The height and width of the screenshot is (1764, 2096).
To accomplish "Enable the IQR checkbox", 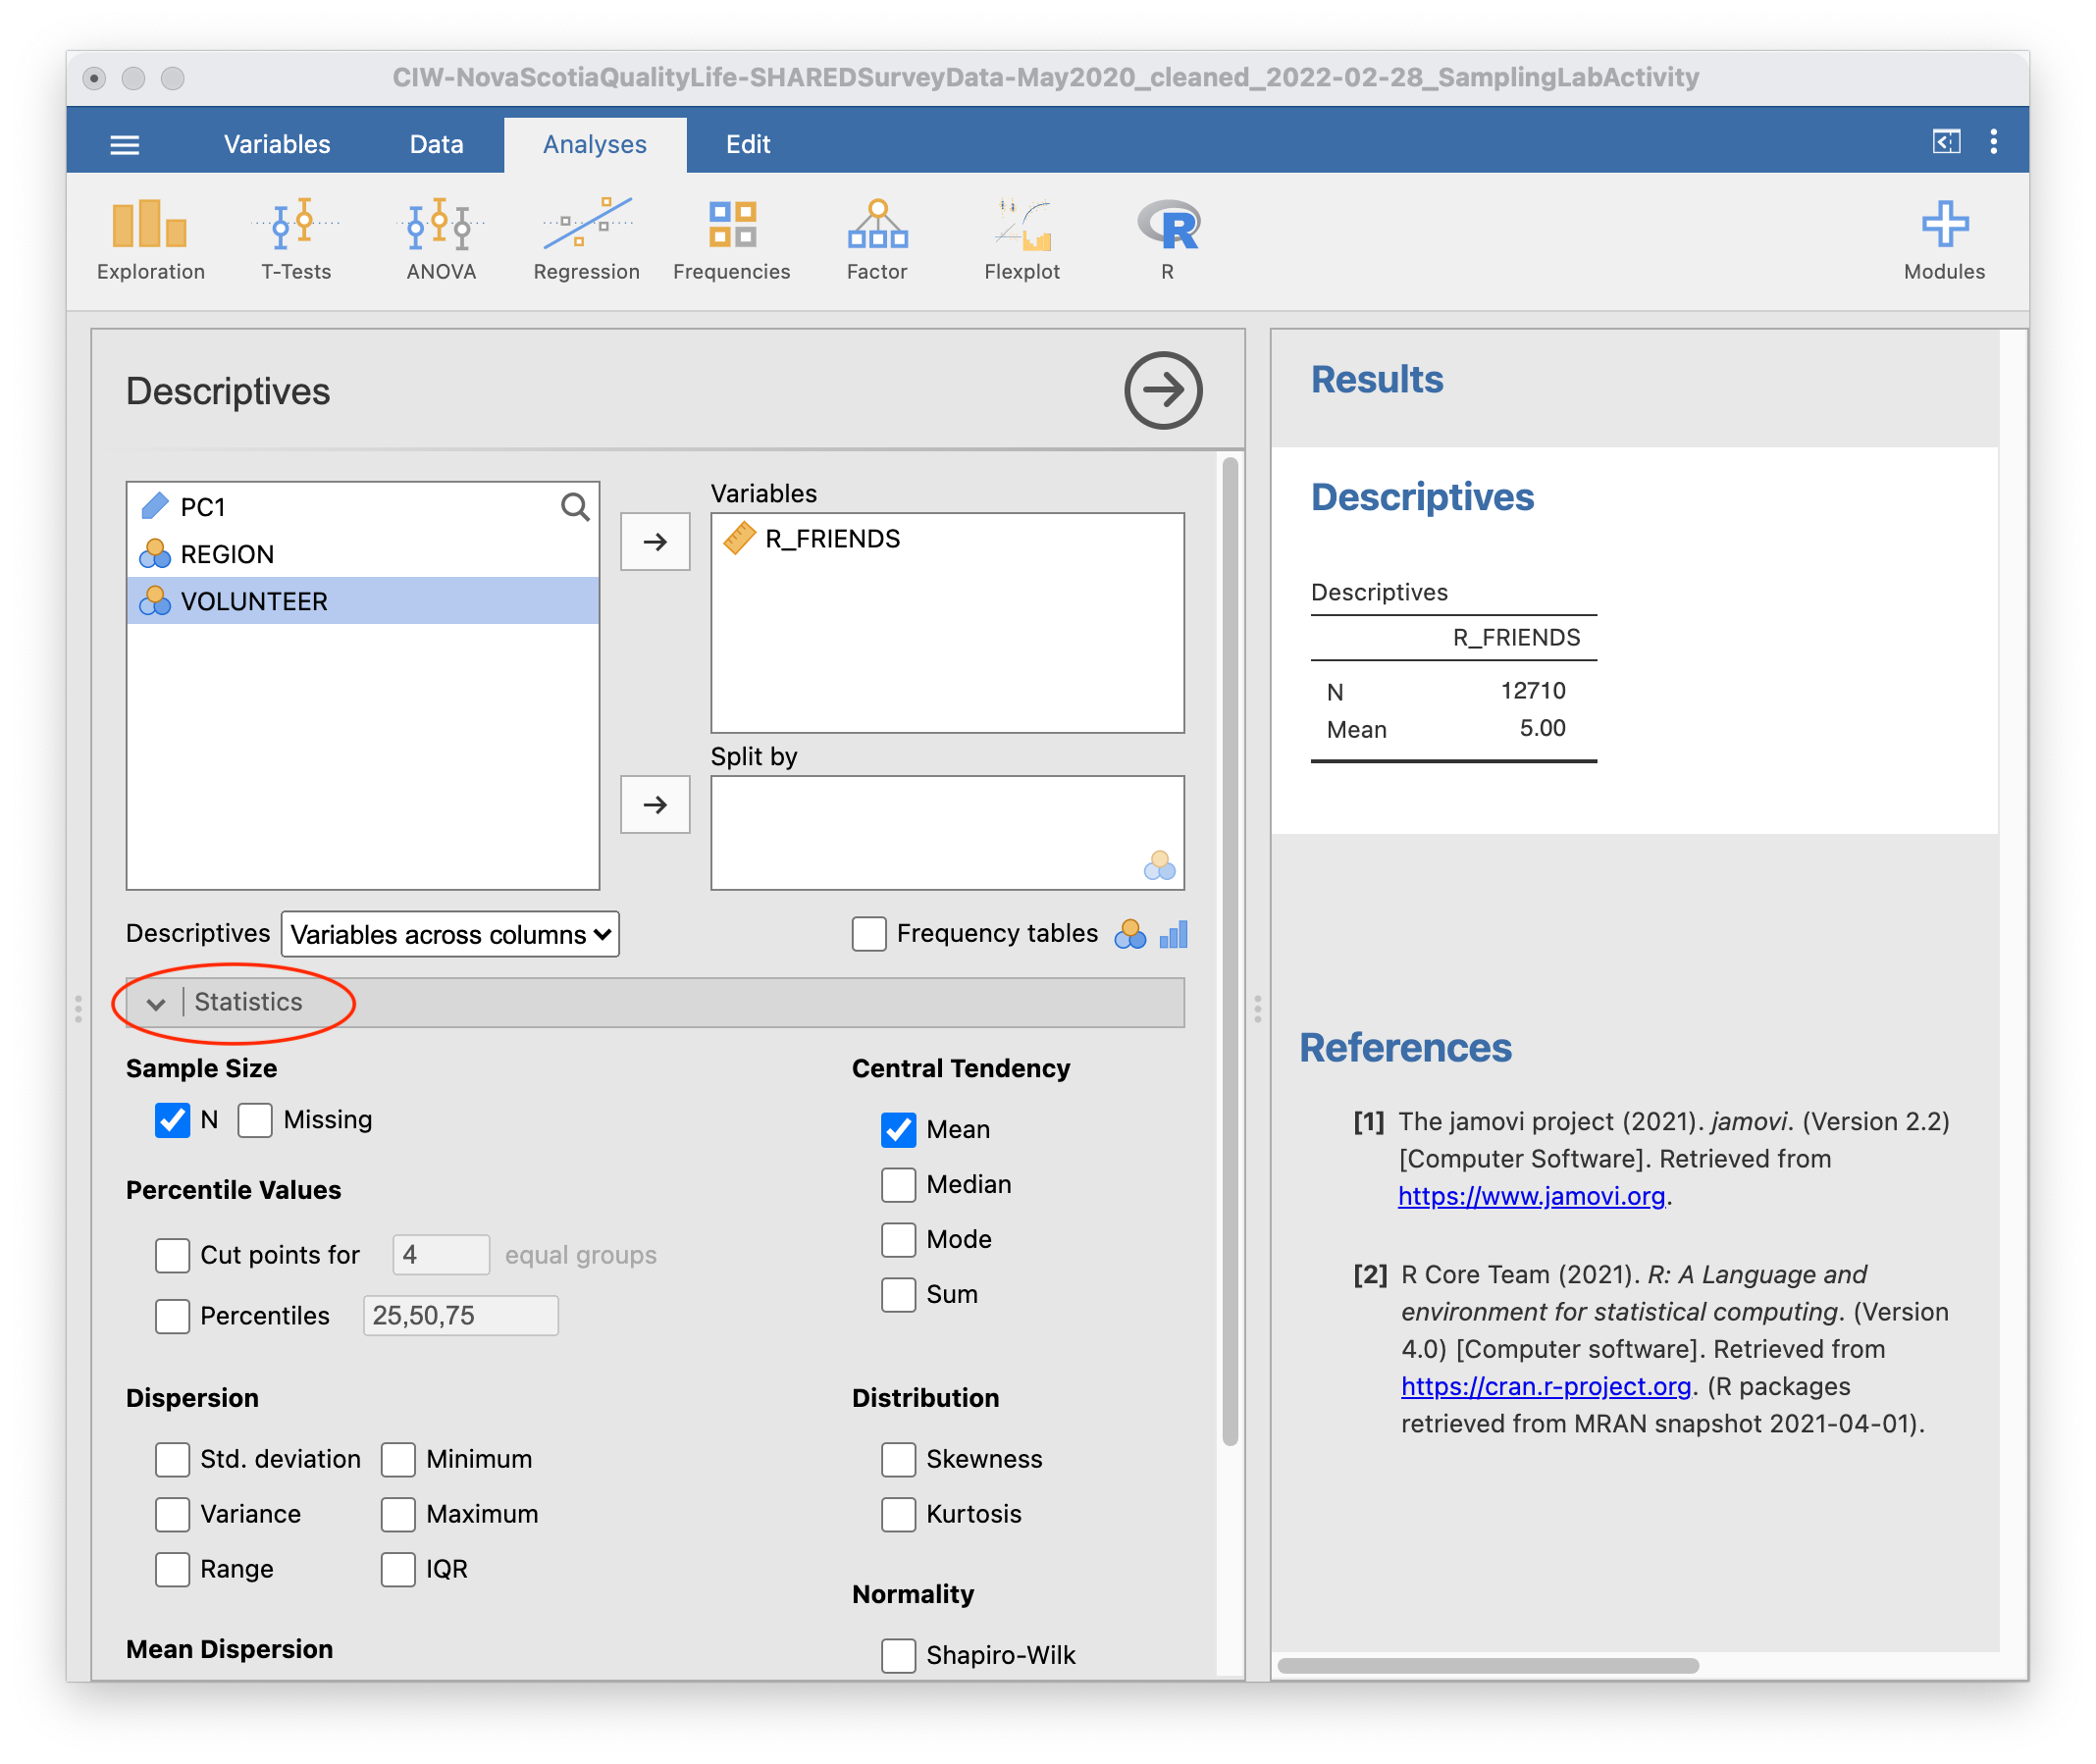I will (398, 1570).
